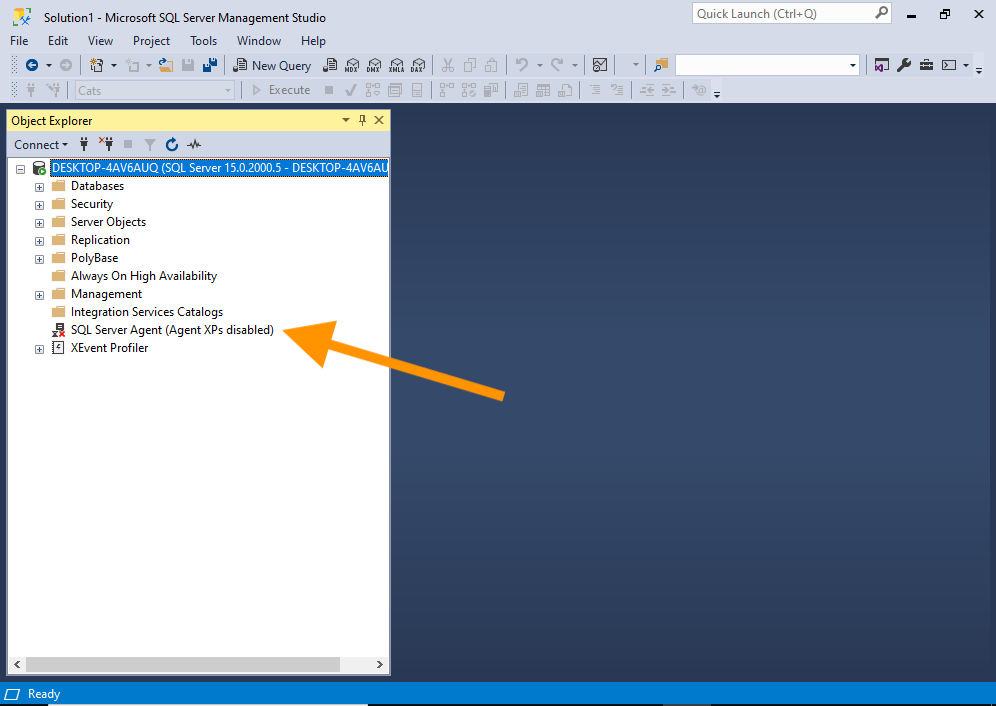Refresh the Object Explorer tree

click(x=172, y=145)
